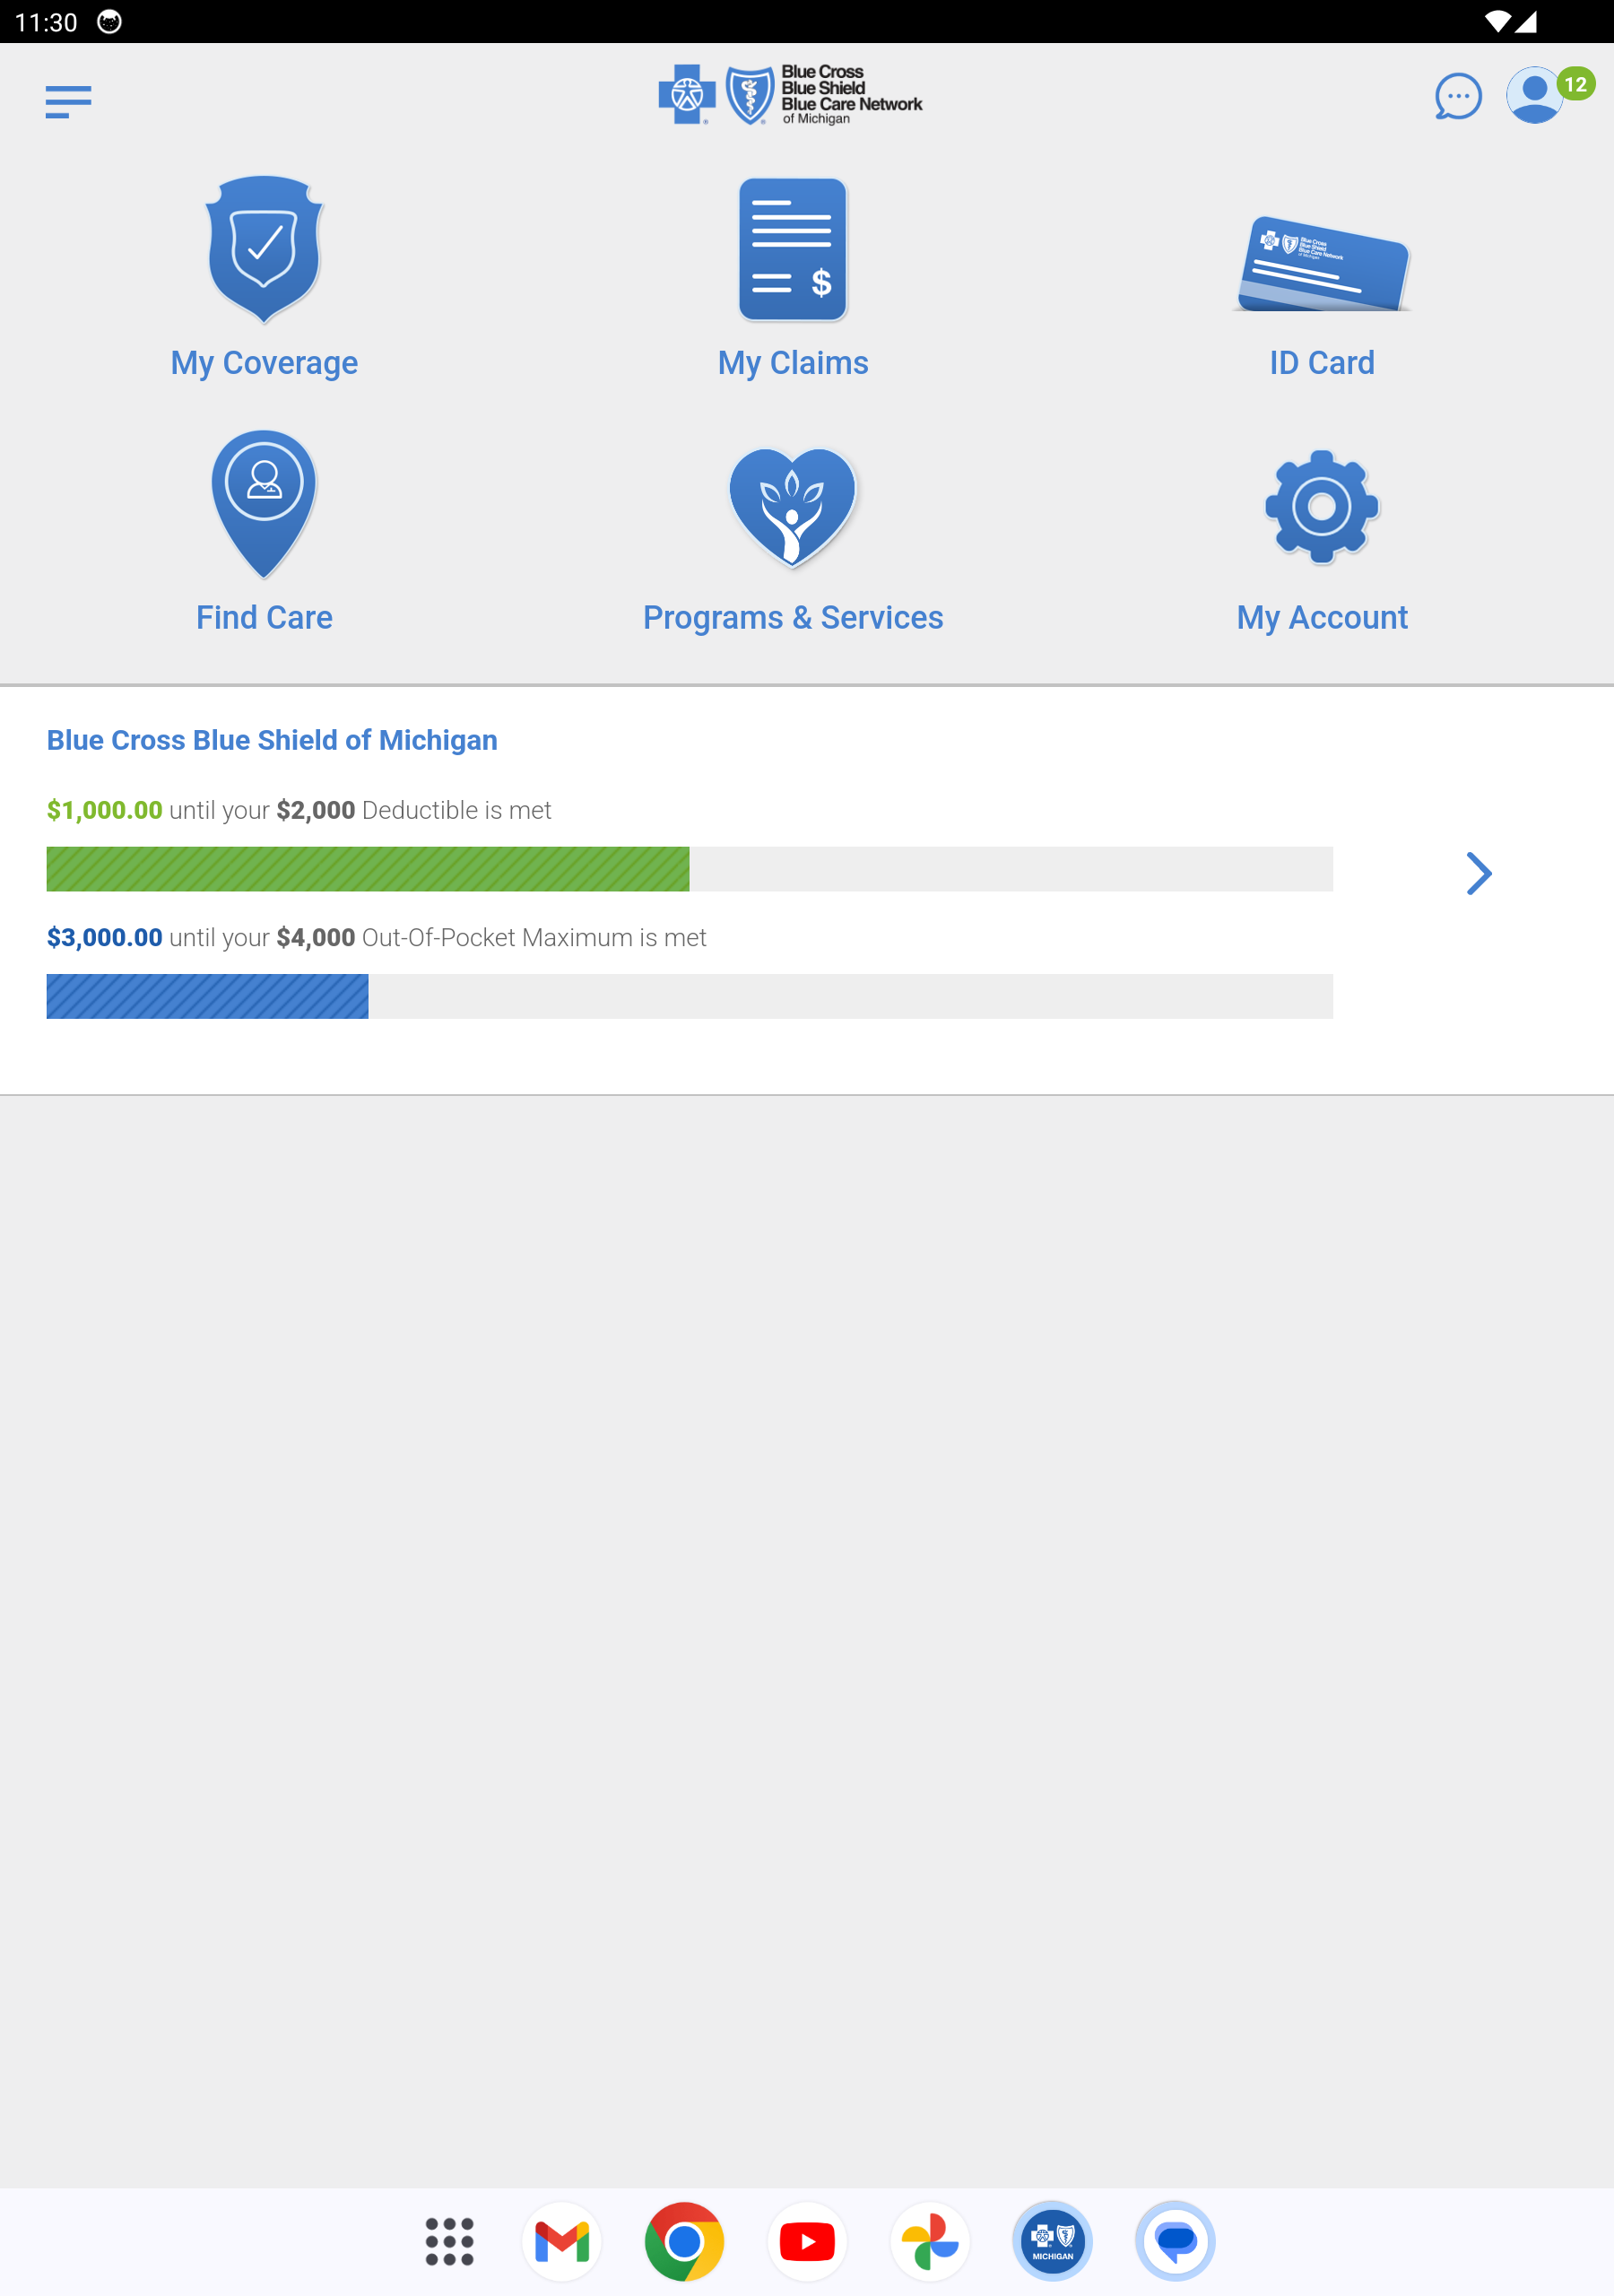Open the My Claims document icon

(x=792, y=250)
